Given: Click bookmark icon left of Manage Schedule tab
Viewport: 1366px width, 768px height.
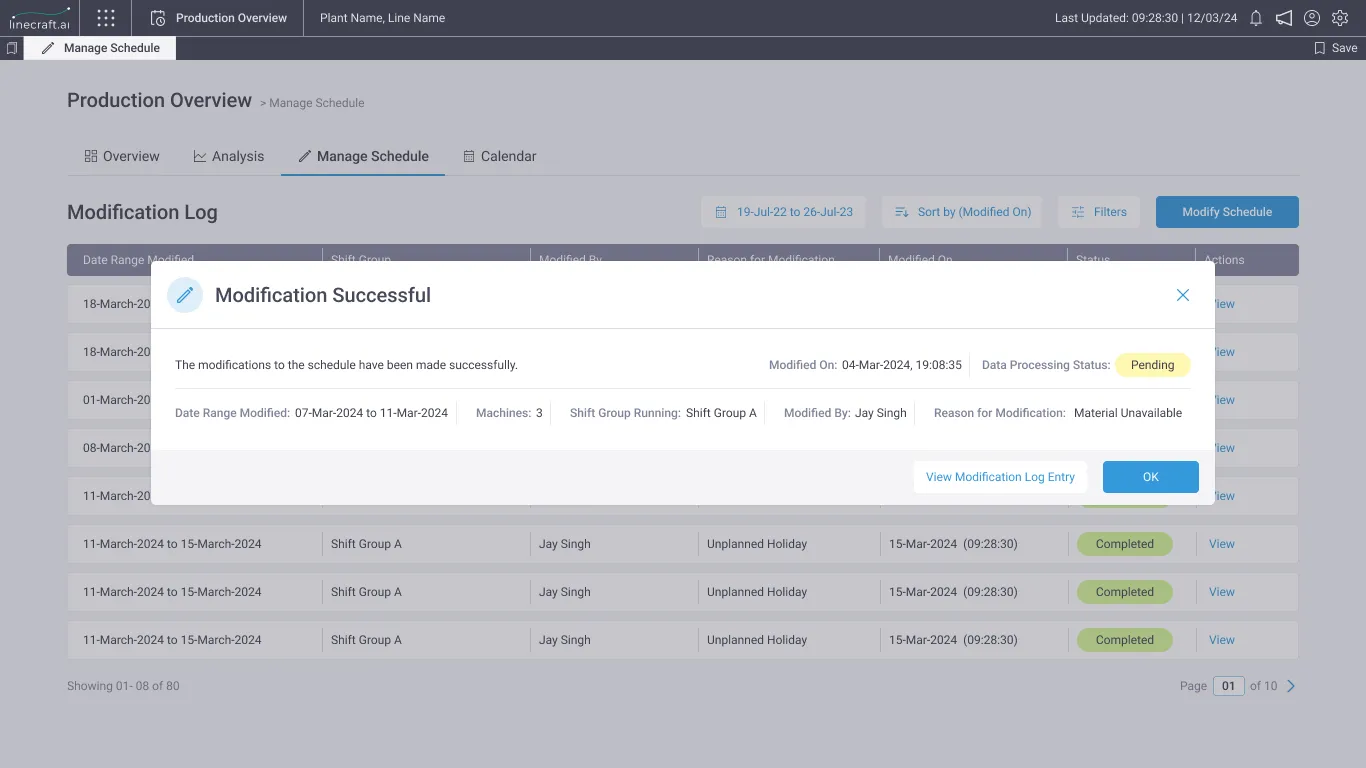Looking at the screenshot, I should pos(12,48).
